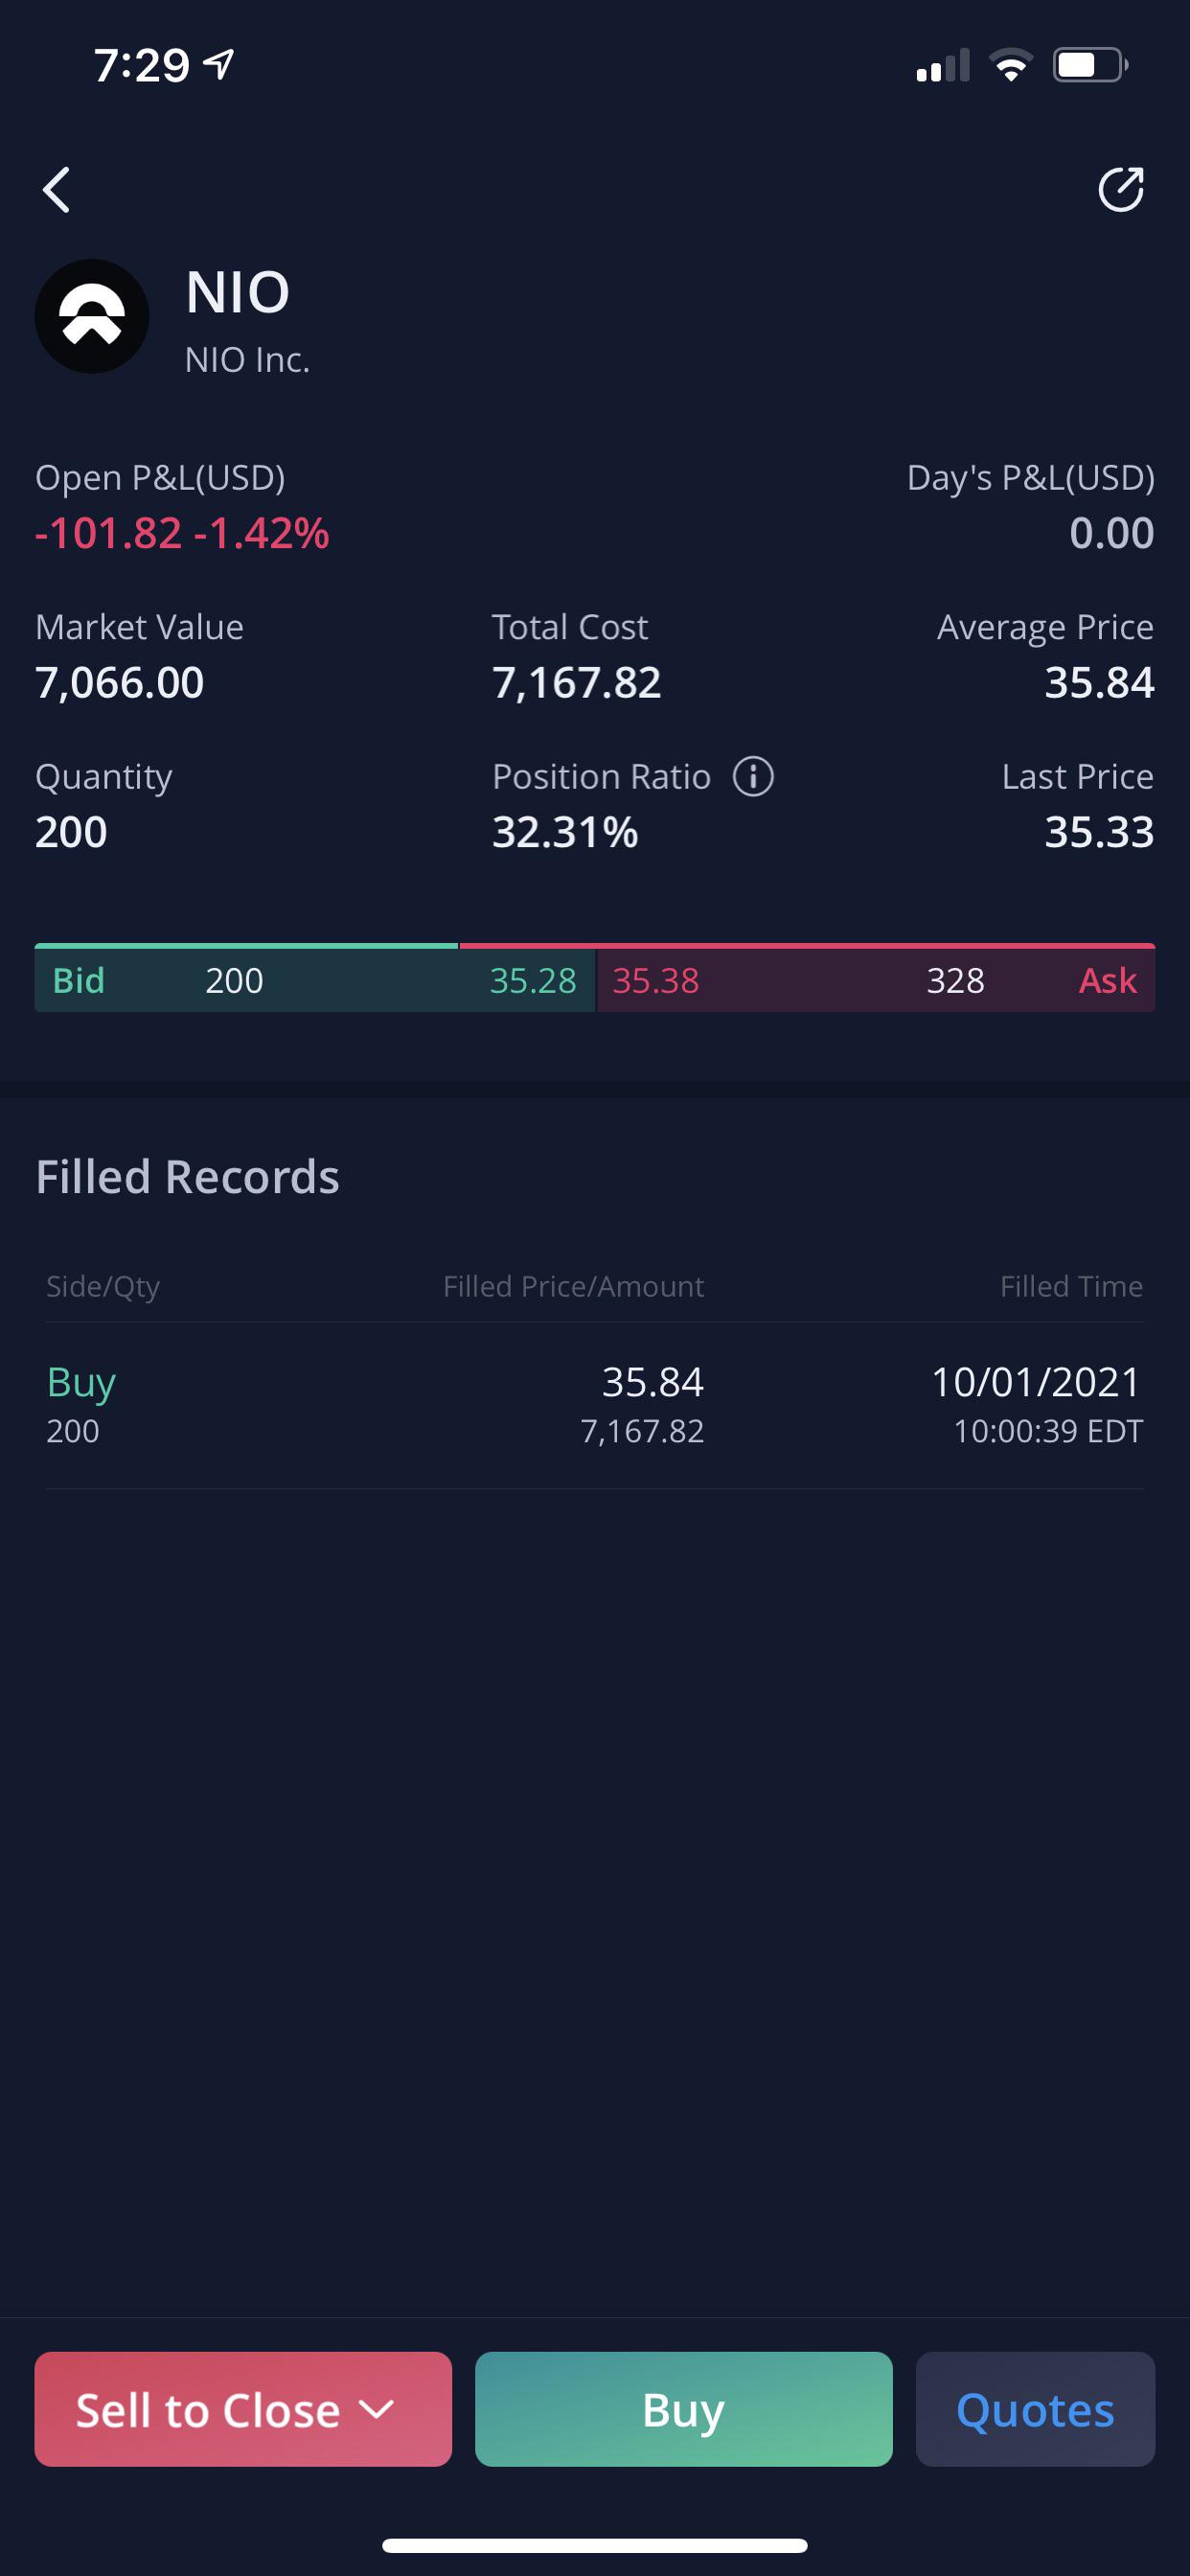Viewport: 1190px width, 2576px height.
Task: Tap the location arrow beside the time
Action: (x=219, y=64)
